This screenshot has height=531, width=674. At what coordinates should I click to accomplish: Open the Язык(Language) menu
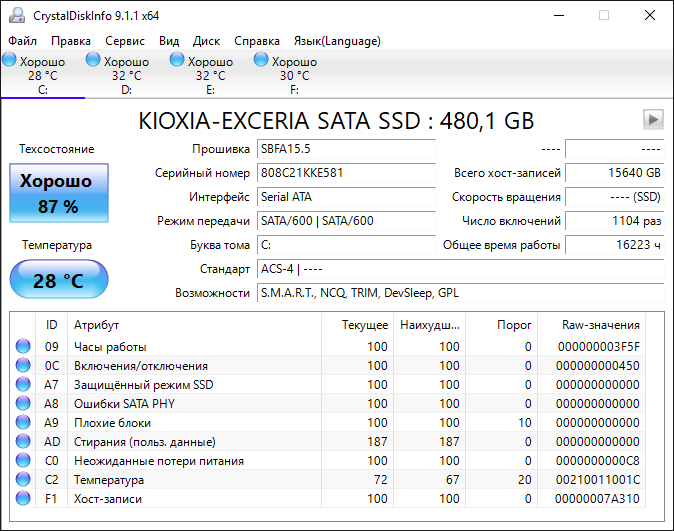tap(337, 41)
